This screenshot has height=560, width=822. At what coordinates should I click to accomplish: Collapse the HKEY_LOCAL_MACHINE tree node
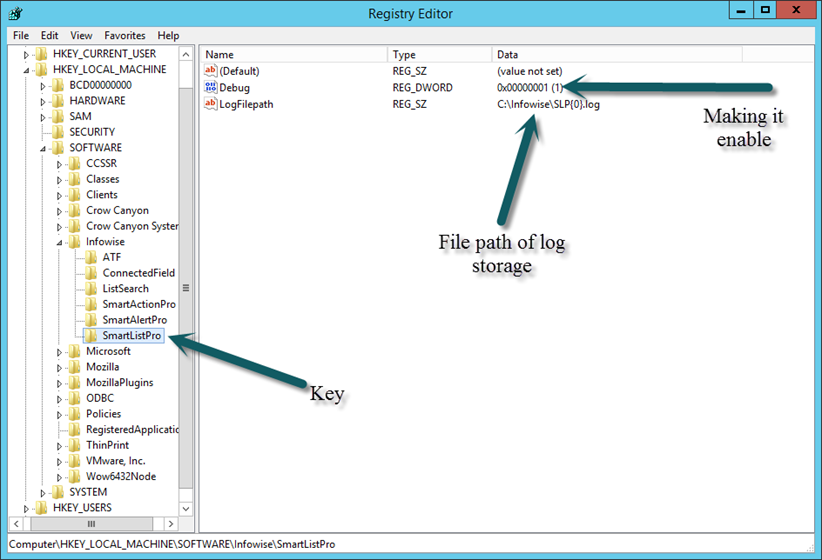(x=27, y=70)
